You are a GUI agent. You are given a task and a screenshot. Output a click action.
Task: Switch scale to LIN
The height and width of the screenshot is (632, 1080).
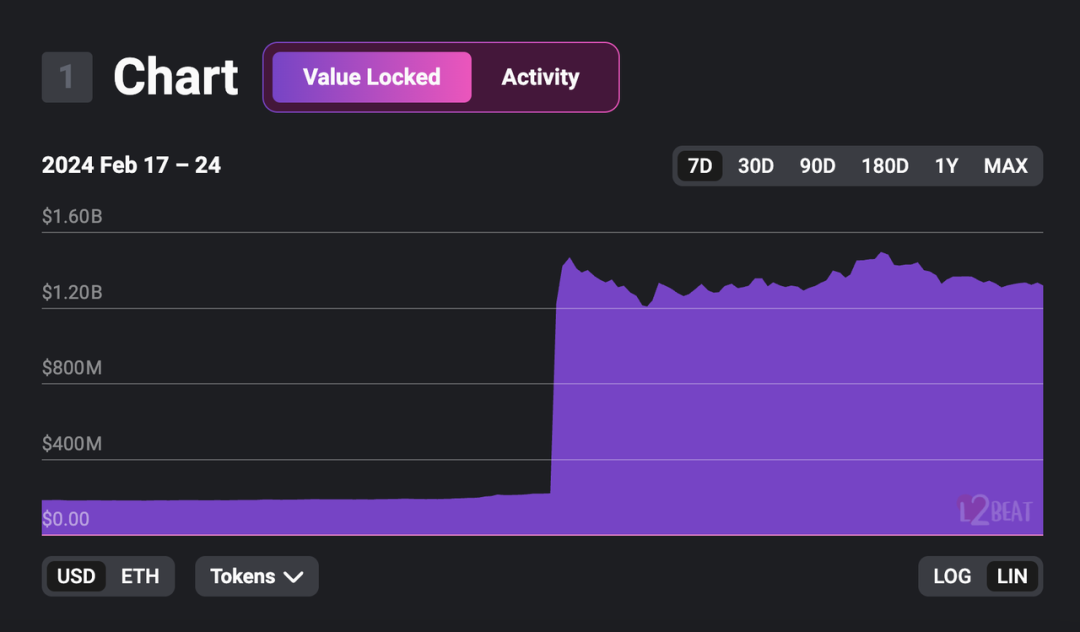(x=1012, y=576)
